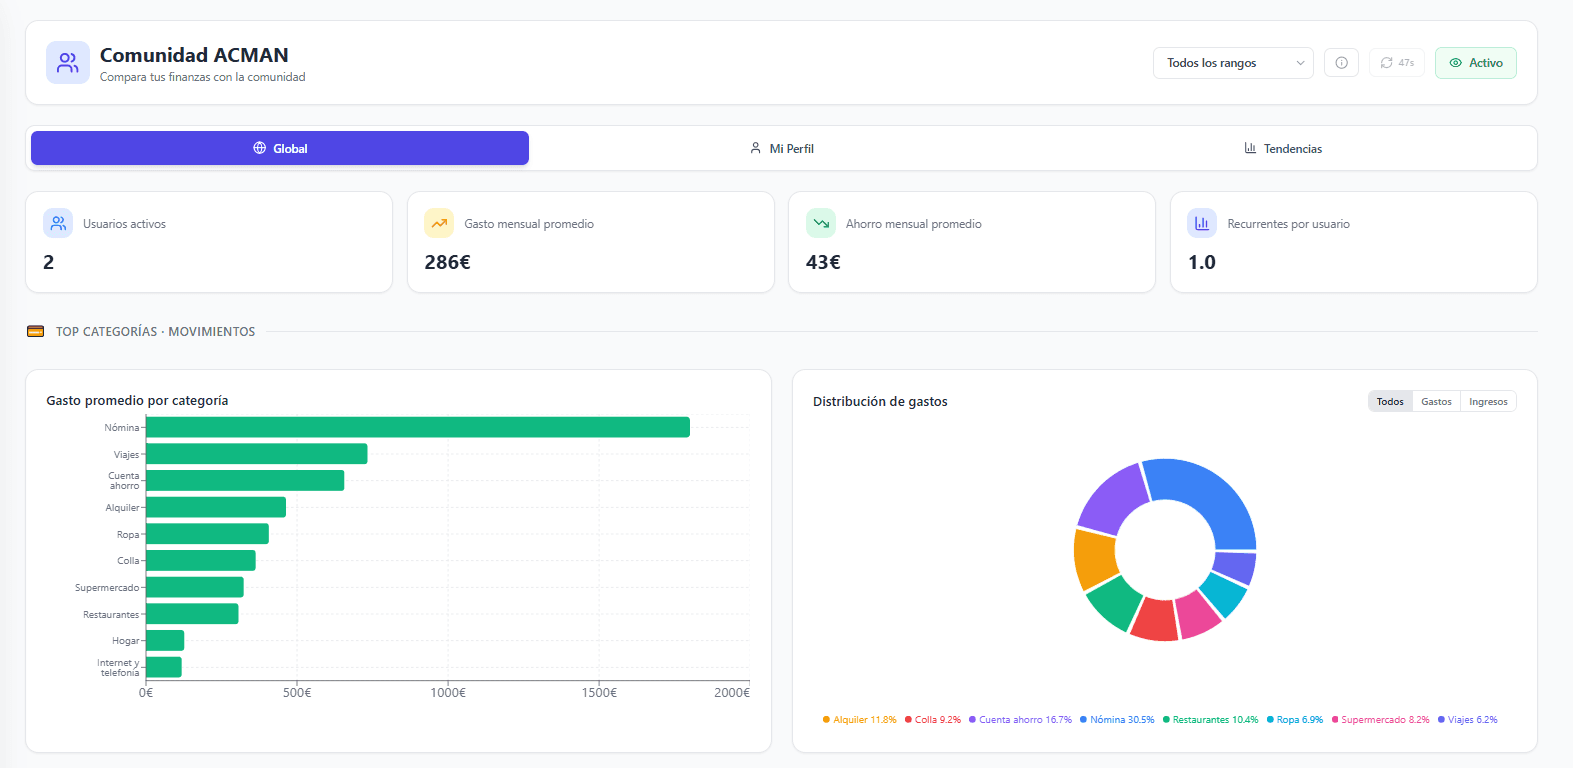The image size is (1573, 768).
Task: Click the Viajes 6.2% legend entry
Action: point(1468,720)
